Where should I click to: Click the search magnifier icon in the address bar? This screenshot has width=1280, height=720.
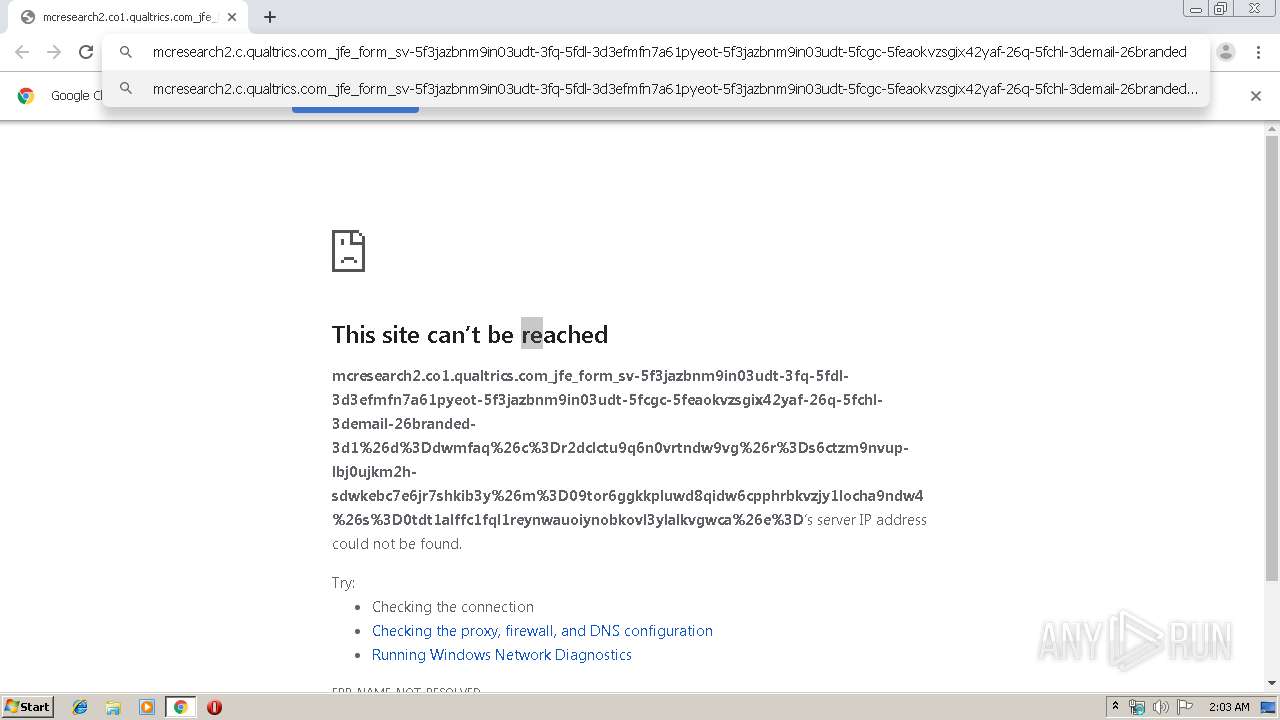click(x=126, y=52)
